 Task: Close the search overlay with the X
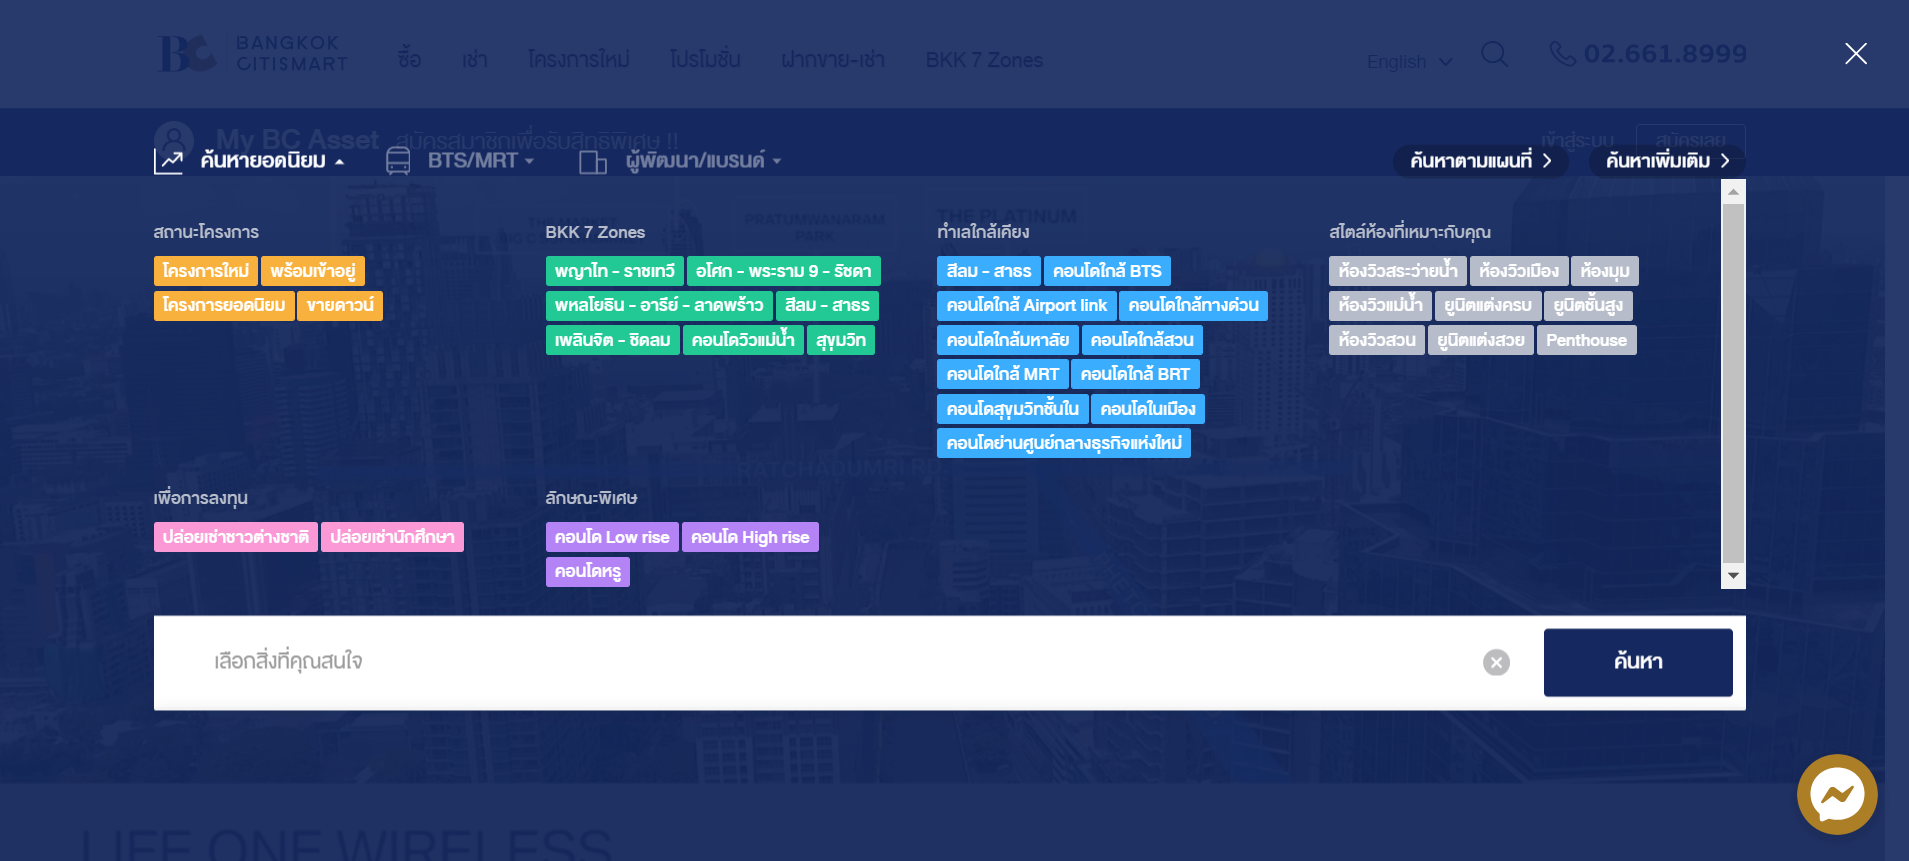(1855, 54)
